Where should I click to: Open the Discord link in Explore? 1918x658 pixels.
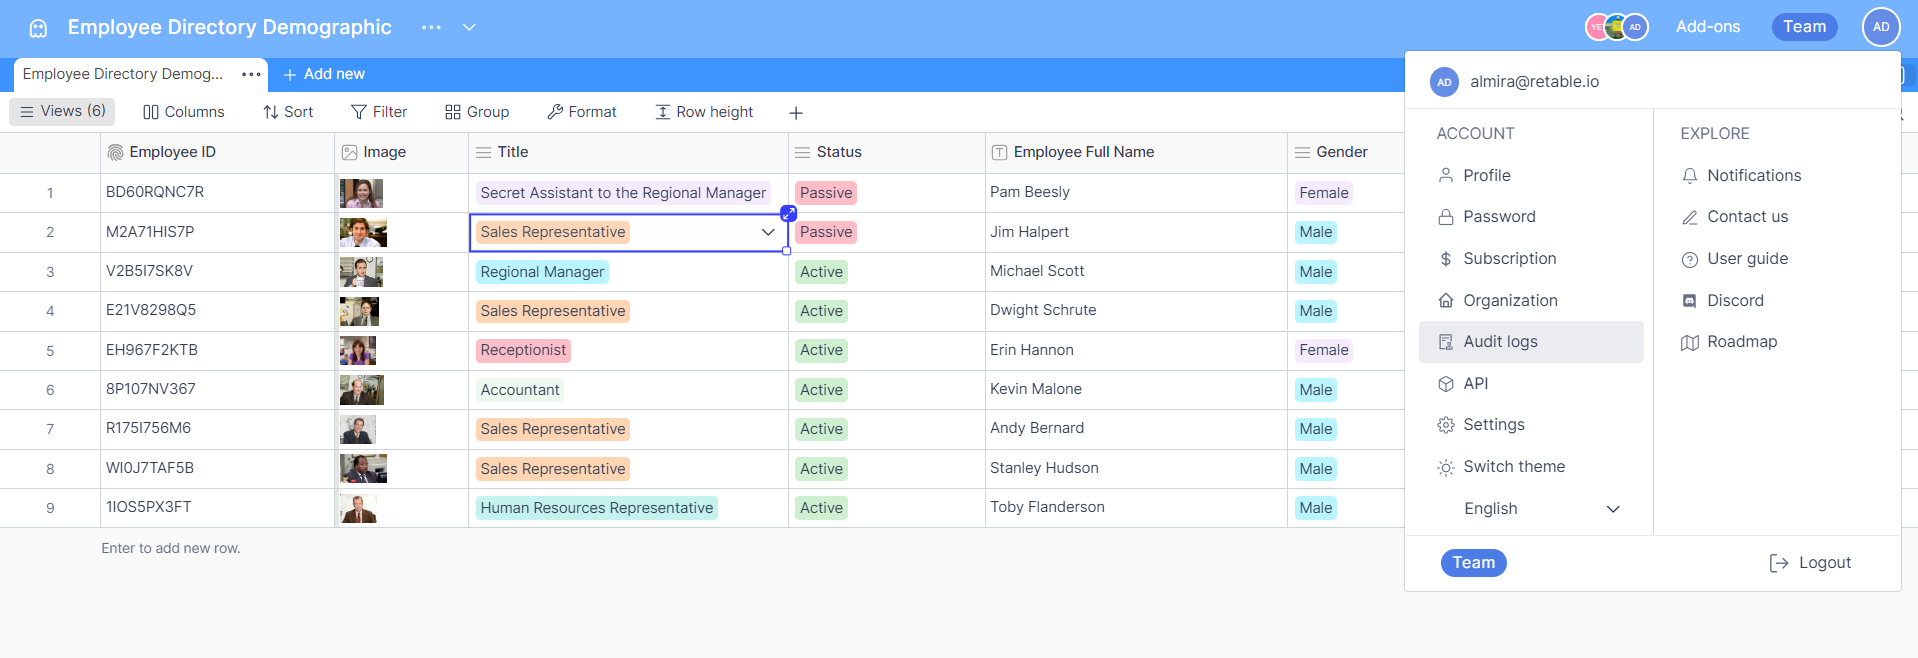(x=1734, y=301)
